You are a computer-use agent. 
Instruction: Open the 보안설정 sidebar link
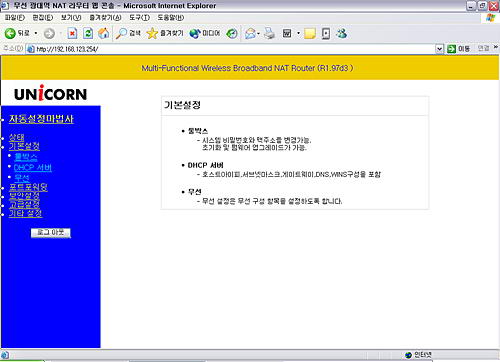click(x=24, y=196)
